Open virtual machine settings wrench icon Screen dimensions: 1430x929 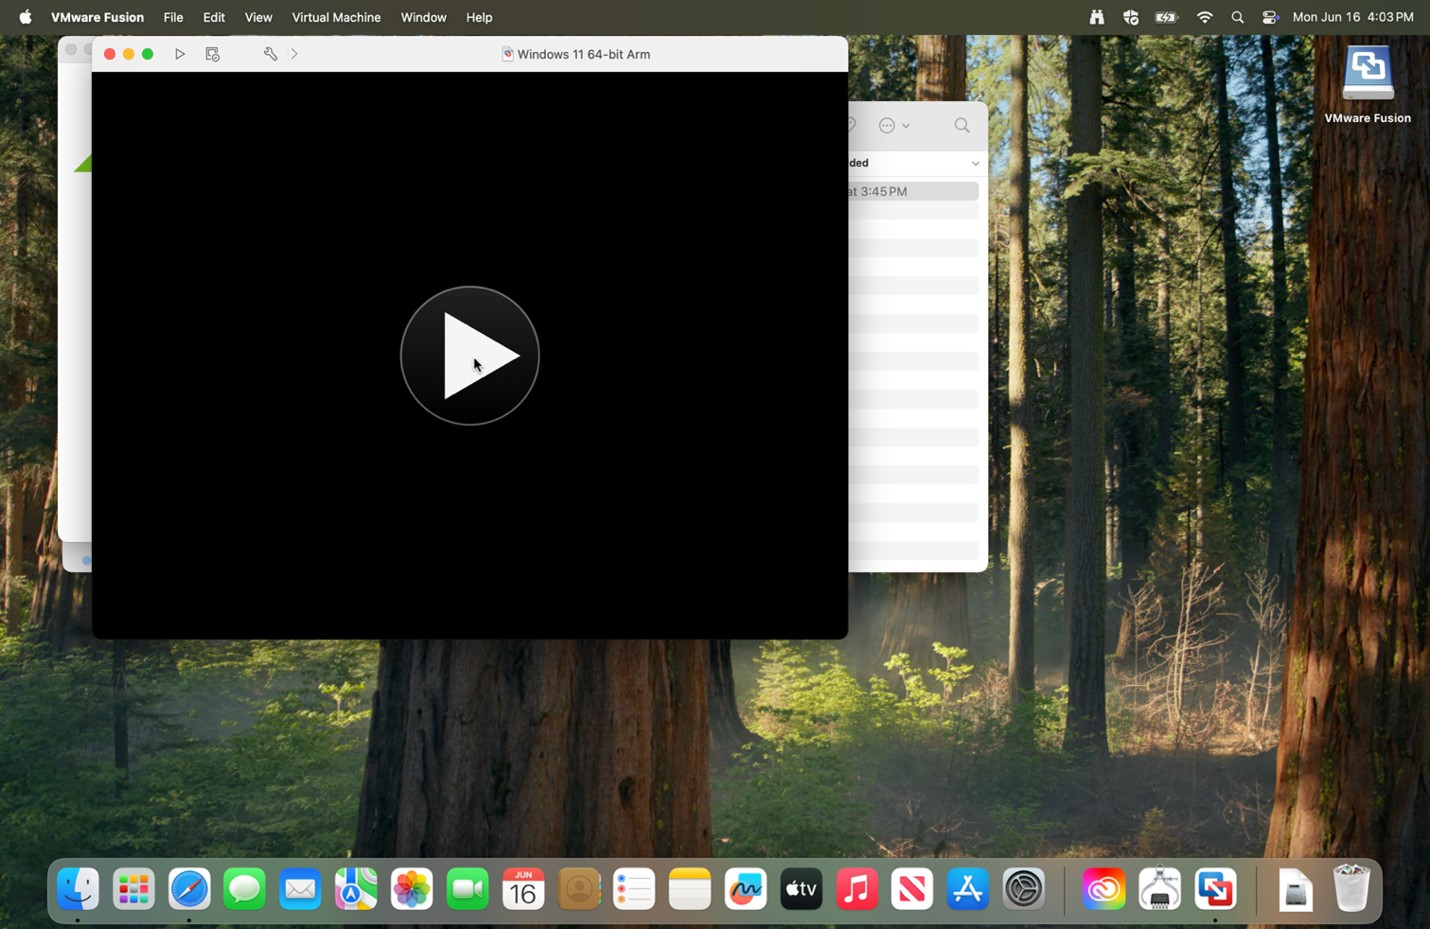click(270, 54)
